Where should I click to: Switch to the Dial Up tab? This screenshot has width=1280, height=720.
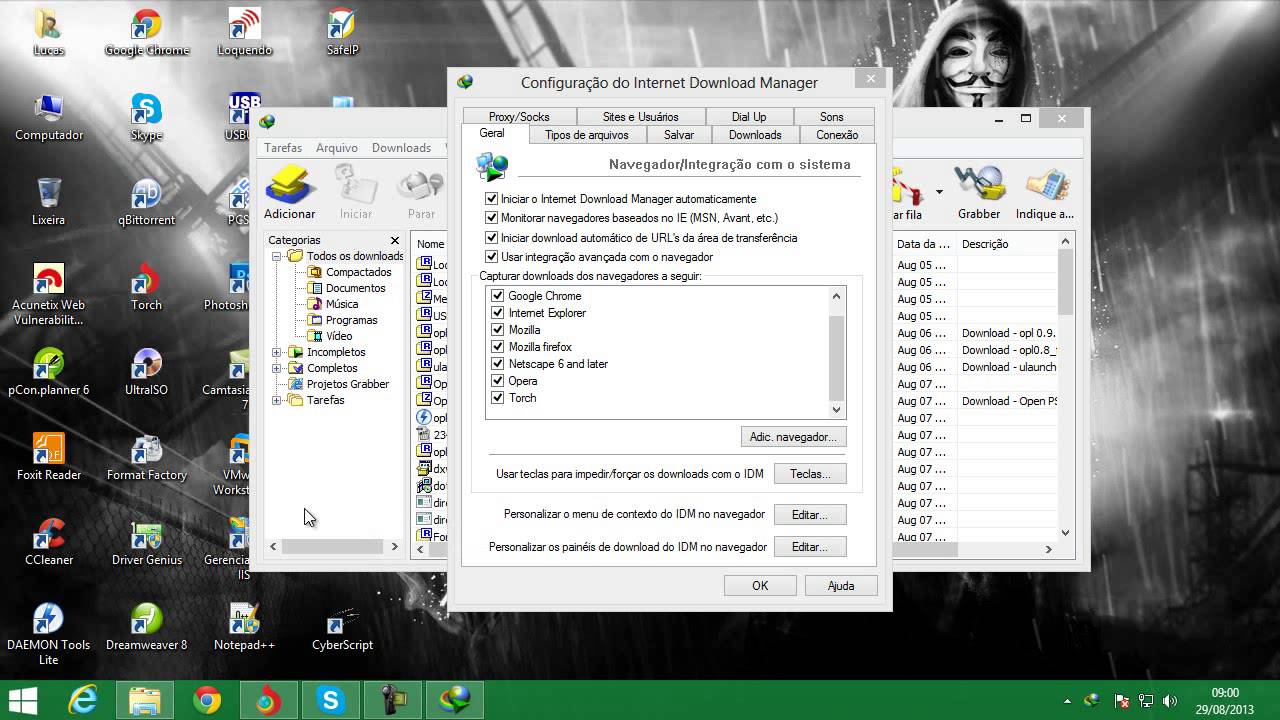point(749,116)
